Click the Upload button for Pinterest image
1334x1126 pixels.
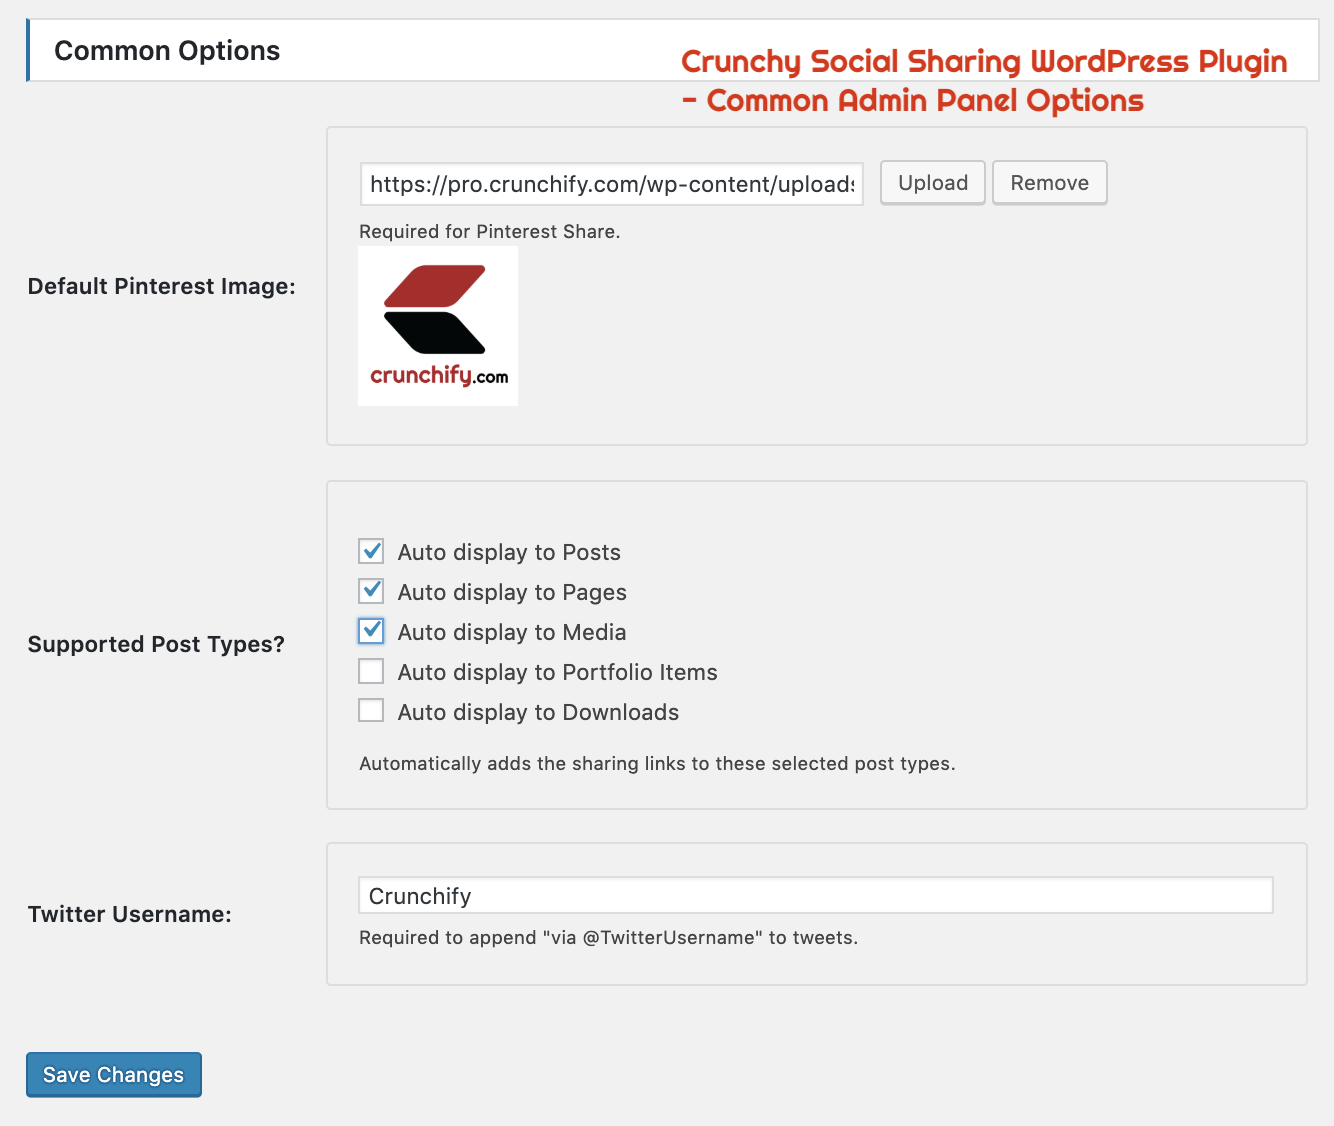[932, 183]
